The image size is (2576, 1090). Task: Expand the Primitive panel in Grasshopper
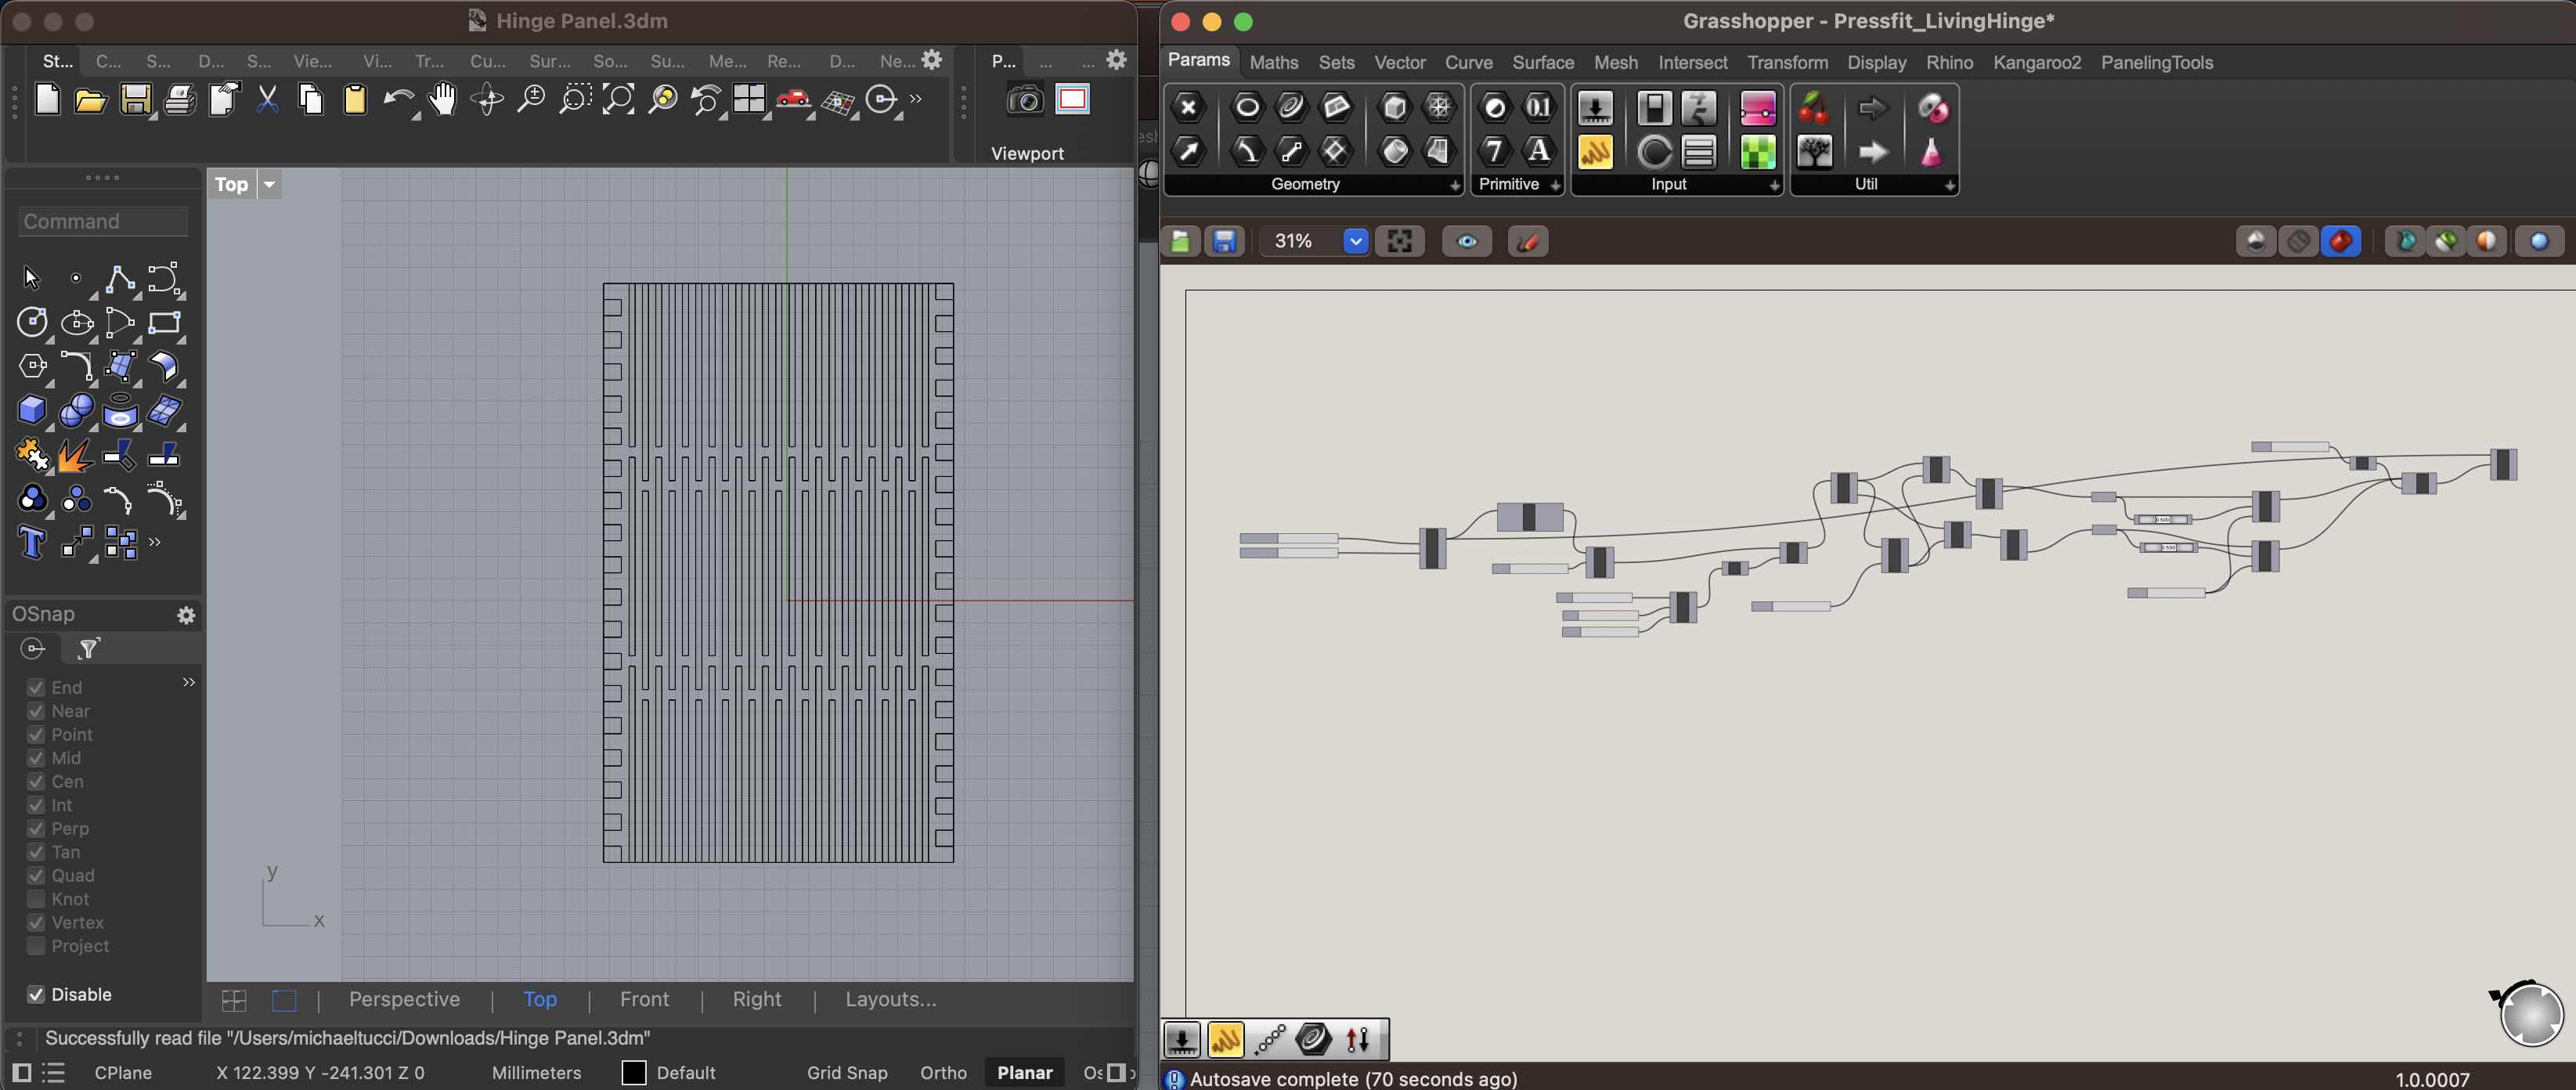pos(1555,185)
